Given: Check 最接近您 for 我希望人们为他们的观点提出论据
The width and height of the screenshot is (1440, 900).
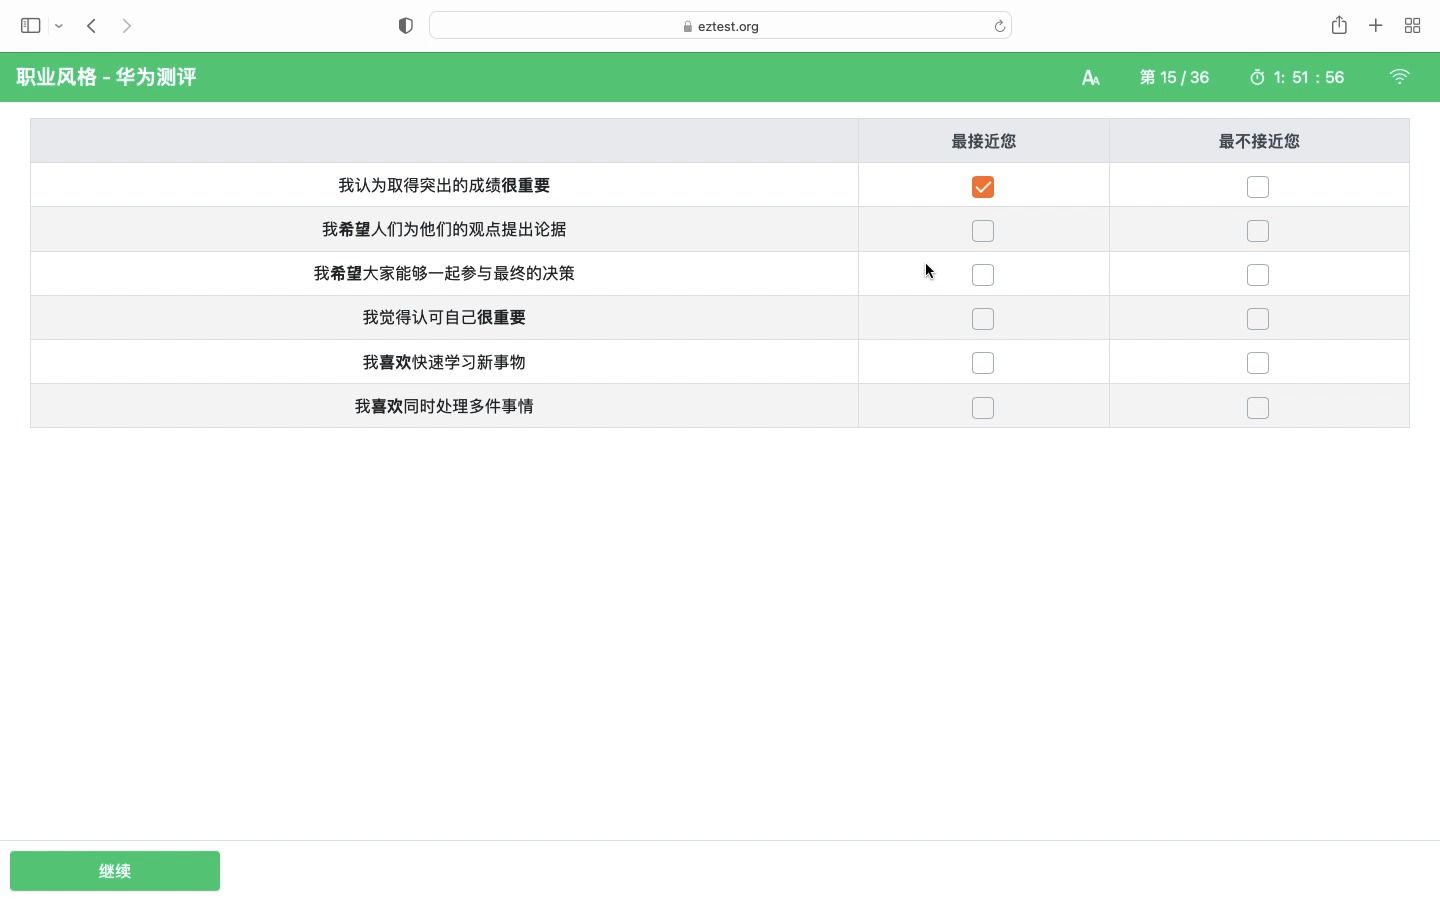Looking at the screenshot, I should [x=983, y=231].
